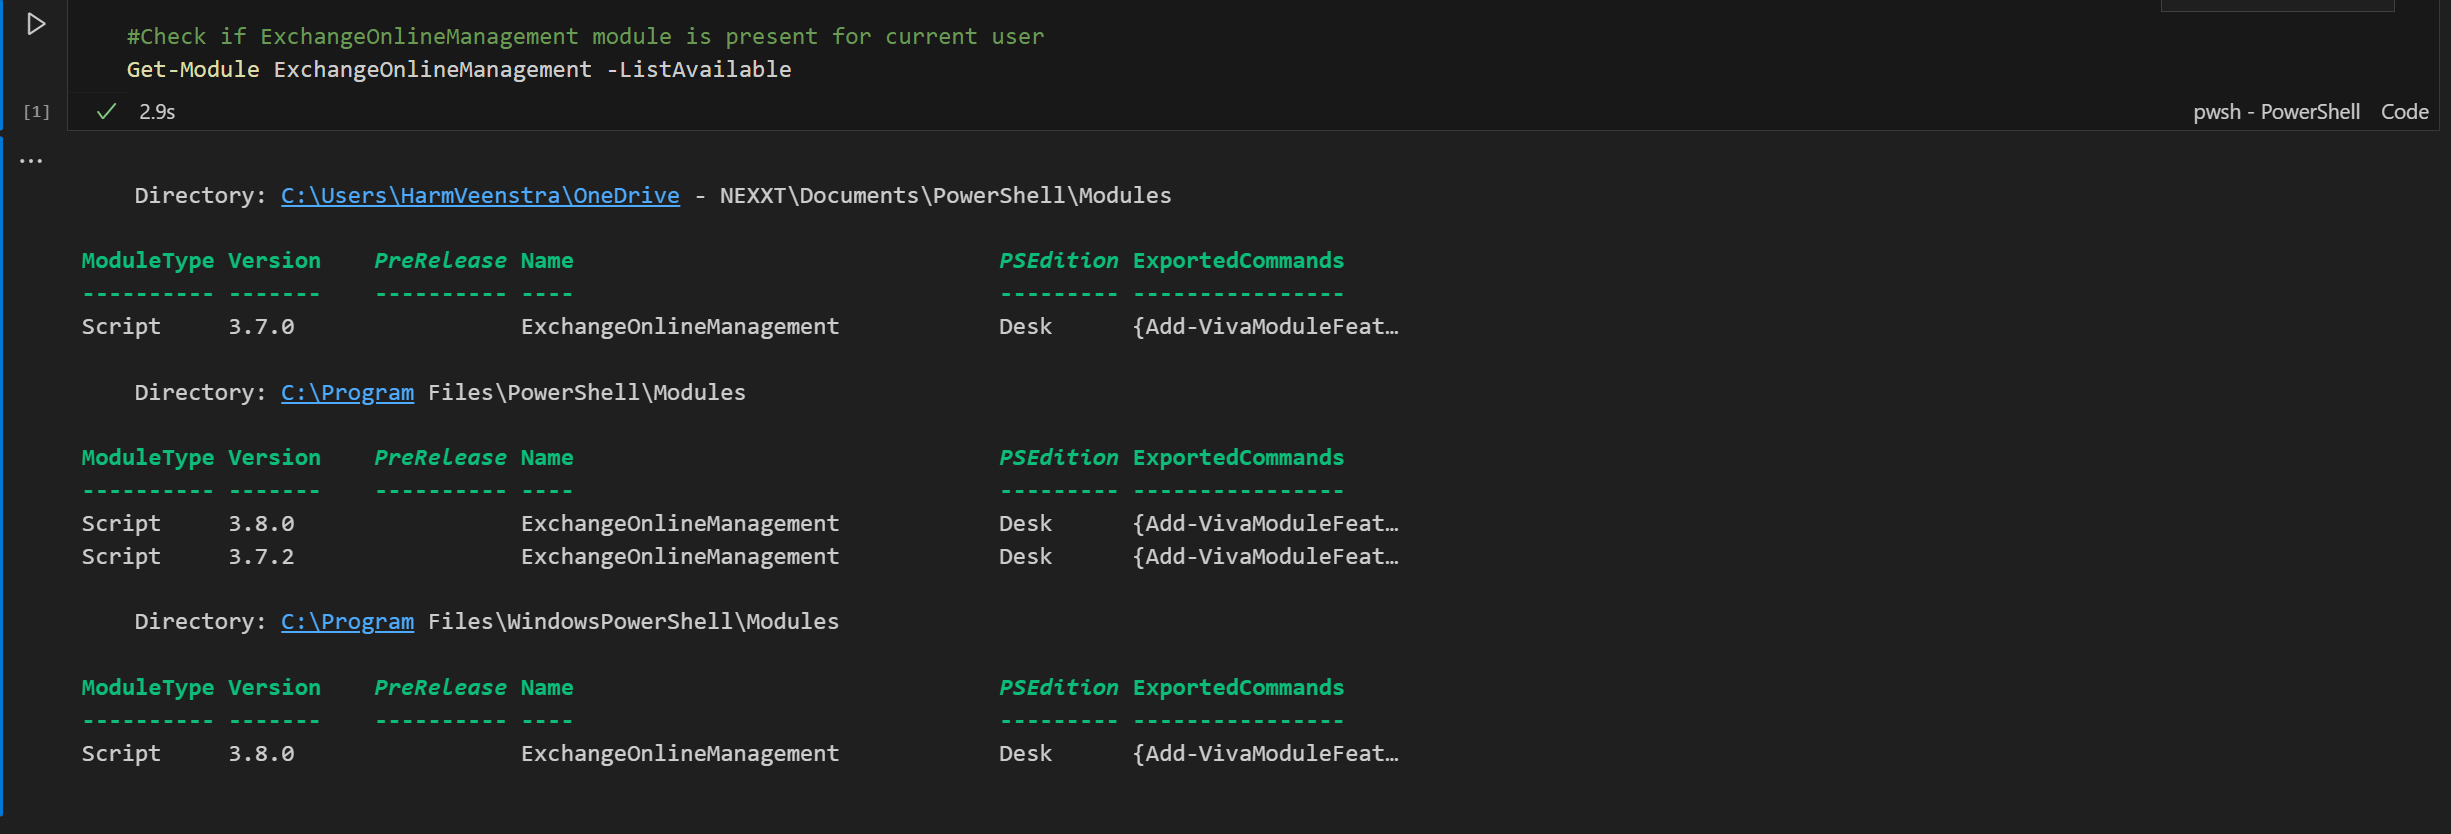2451x834 pixels.
Task: Click the 2.9s execution time
Action: pos(157,112)
